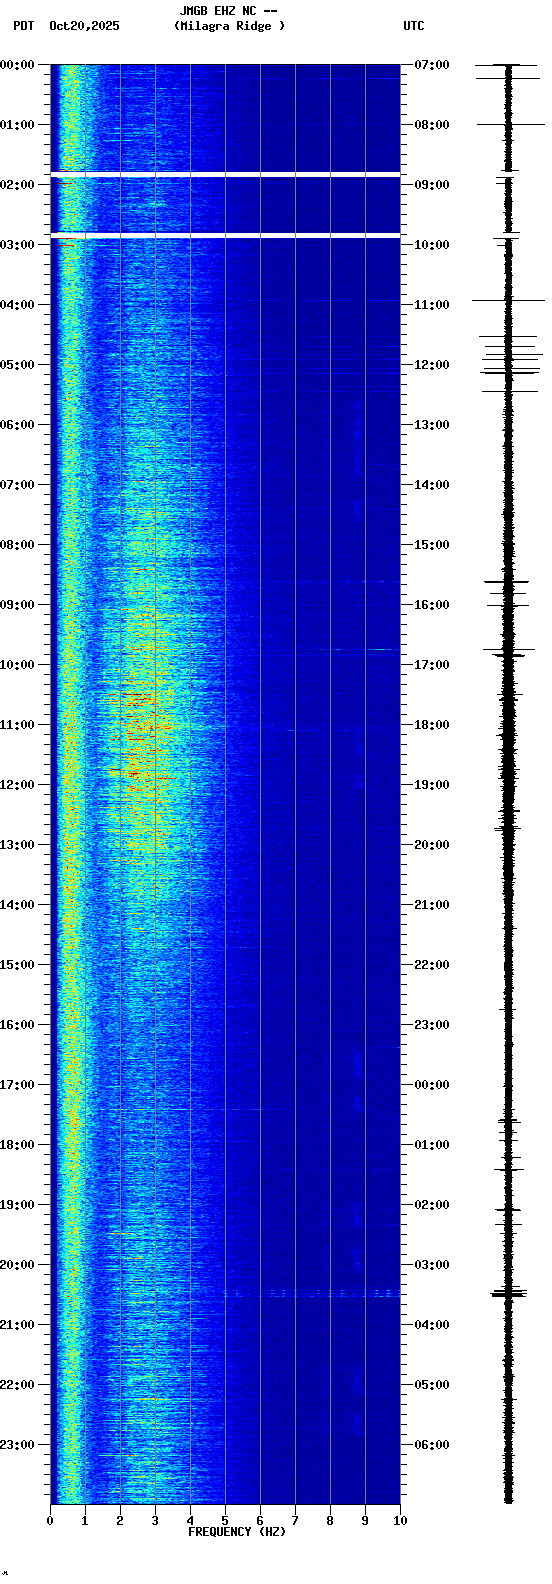This screenshot has width=552, height=1584.
Task: Click the white data gap near 02:00 PDT
Action: point(225,175)
